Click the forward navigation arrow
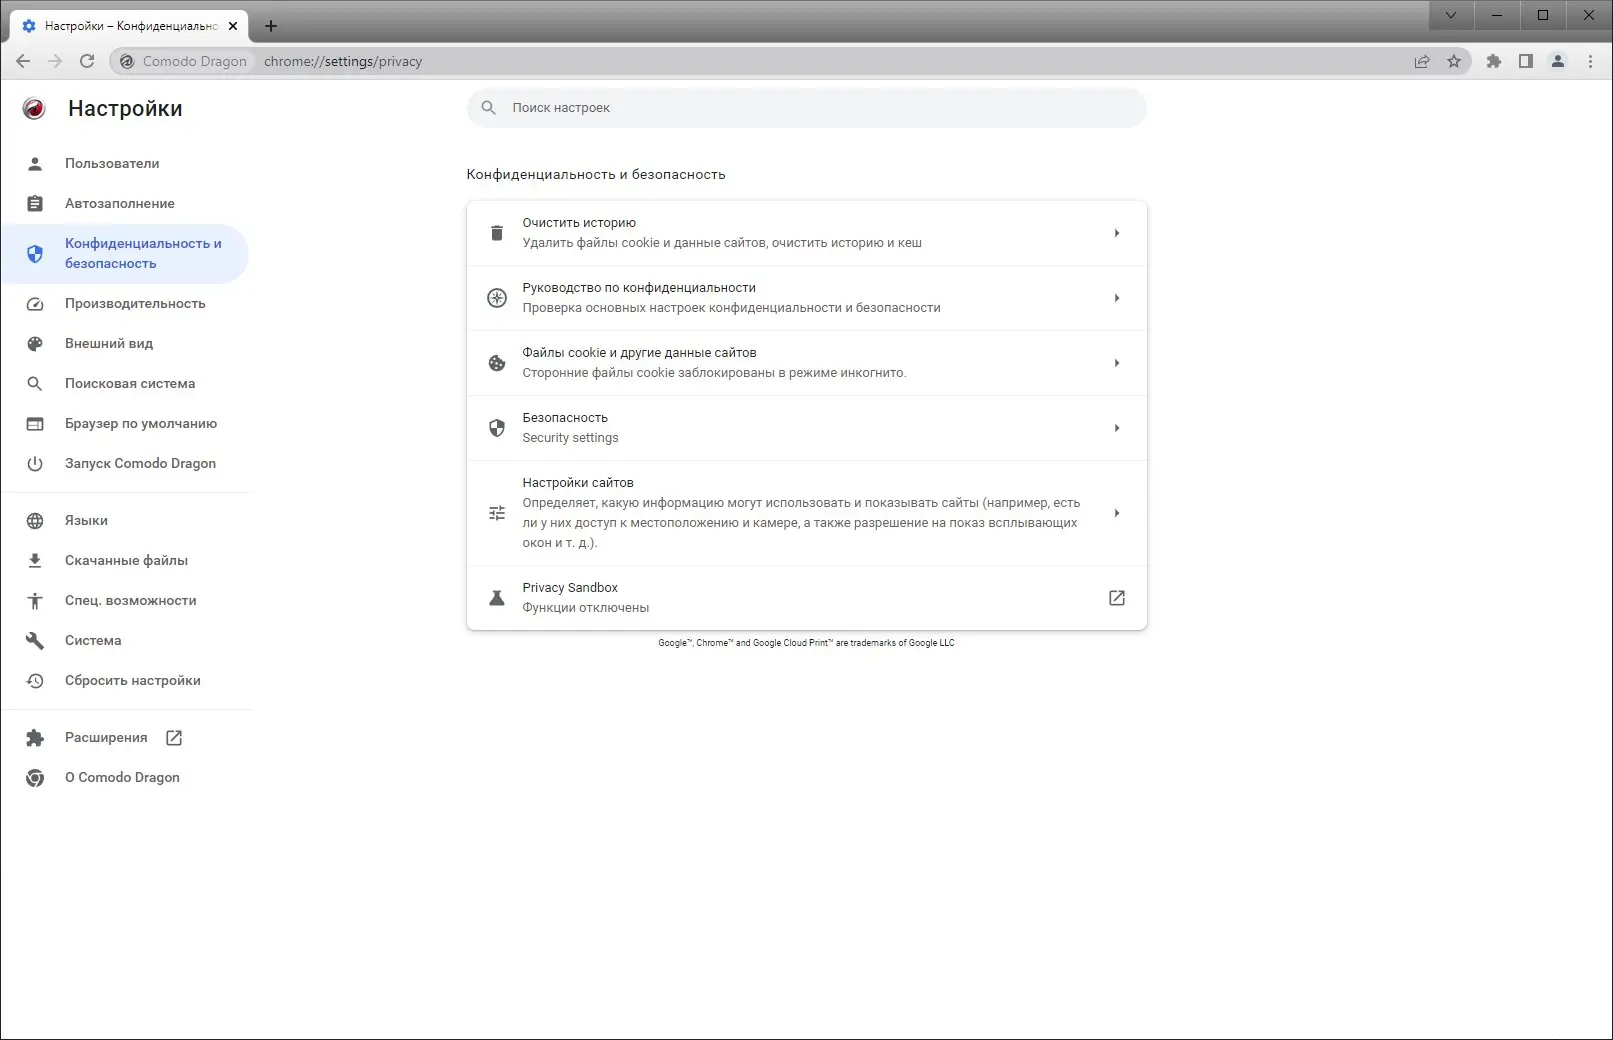This screenshot has height=1040, width=1613. coord(55,61)
